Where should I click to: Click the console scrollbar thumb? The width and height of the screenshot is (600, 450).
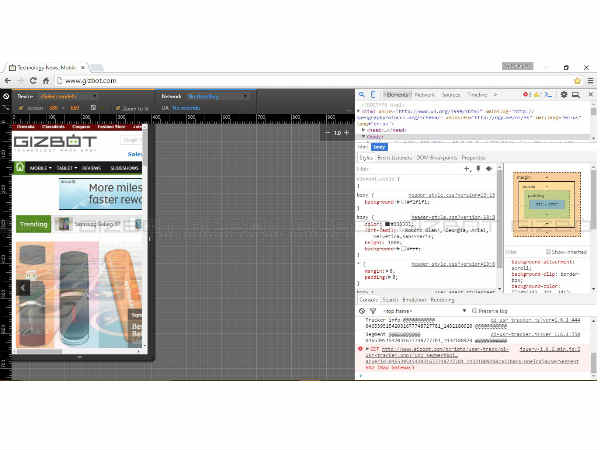[x=593, y=362]
